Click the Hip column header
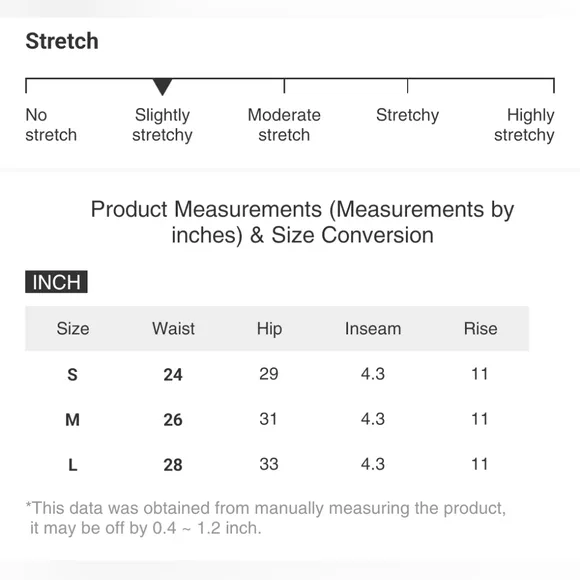 click(x=269, y=329)
